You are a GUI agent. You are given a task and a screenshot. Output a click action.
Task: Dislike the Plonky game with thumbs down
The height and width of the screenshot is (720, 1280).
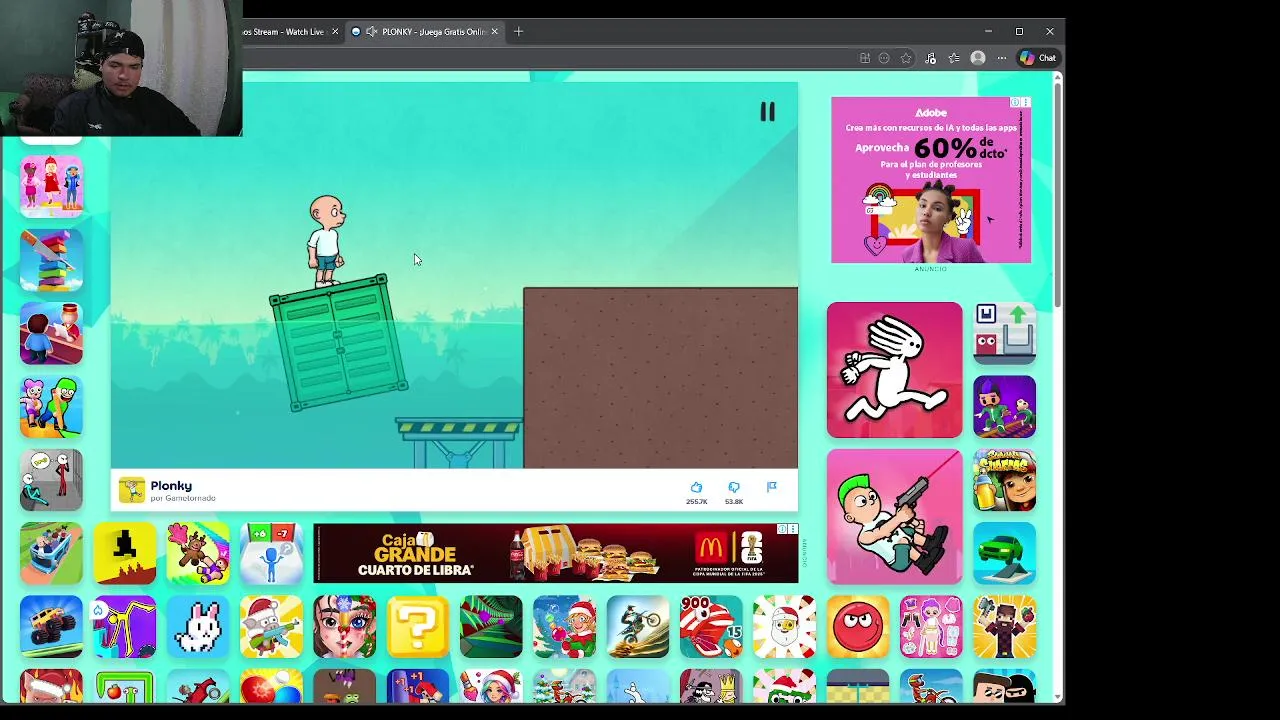tap(734, 487)
